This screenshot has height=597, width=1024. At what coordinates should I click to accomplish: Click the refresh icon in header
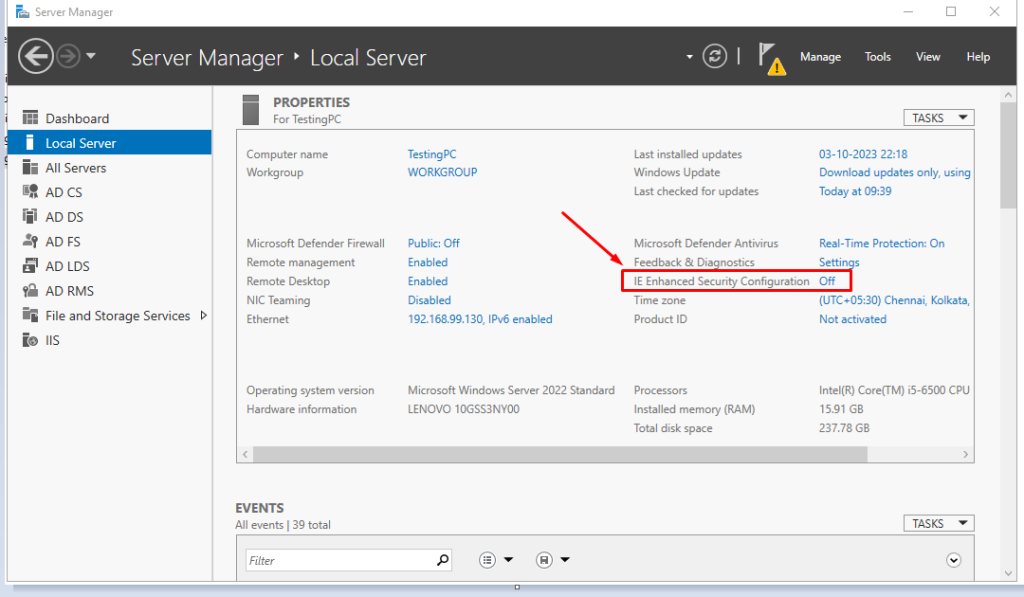click(714, 57)
